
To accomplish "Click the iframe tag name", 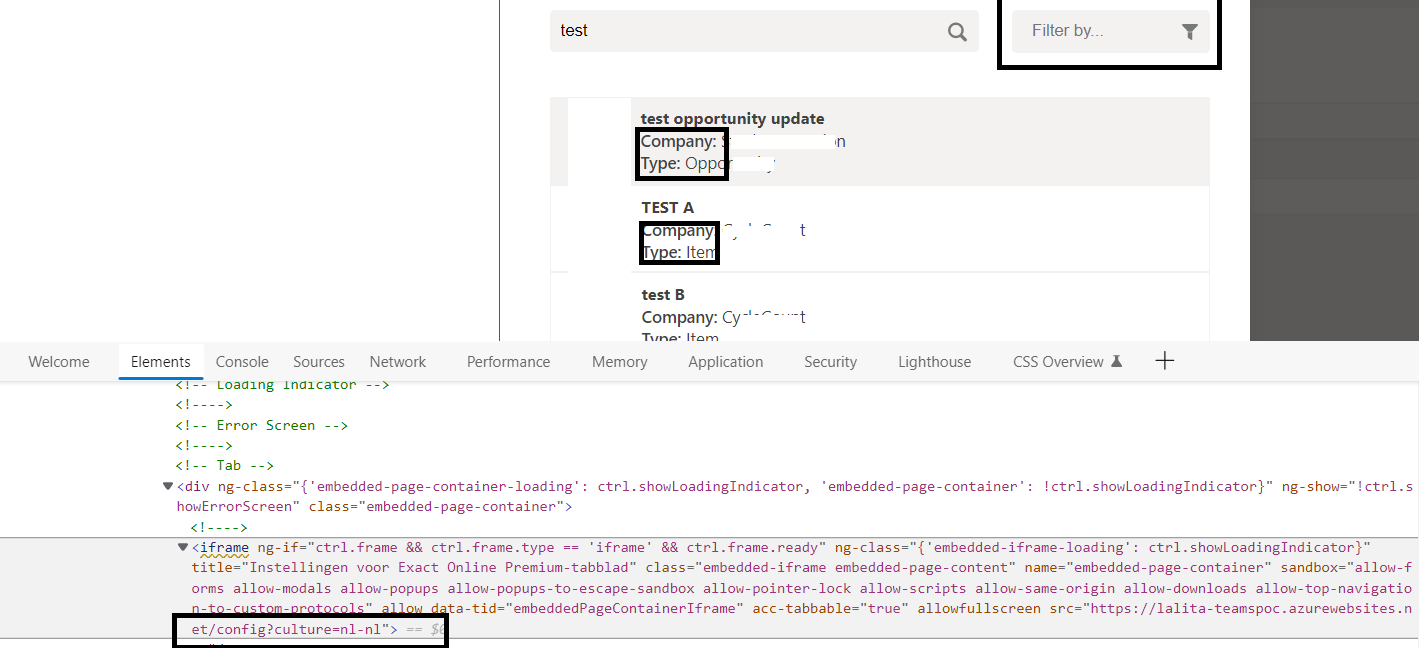I will 224,547.
